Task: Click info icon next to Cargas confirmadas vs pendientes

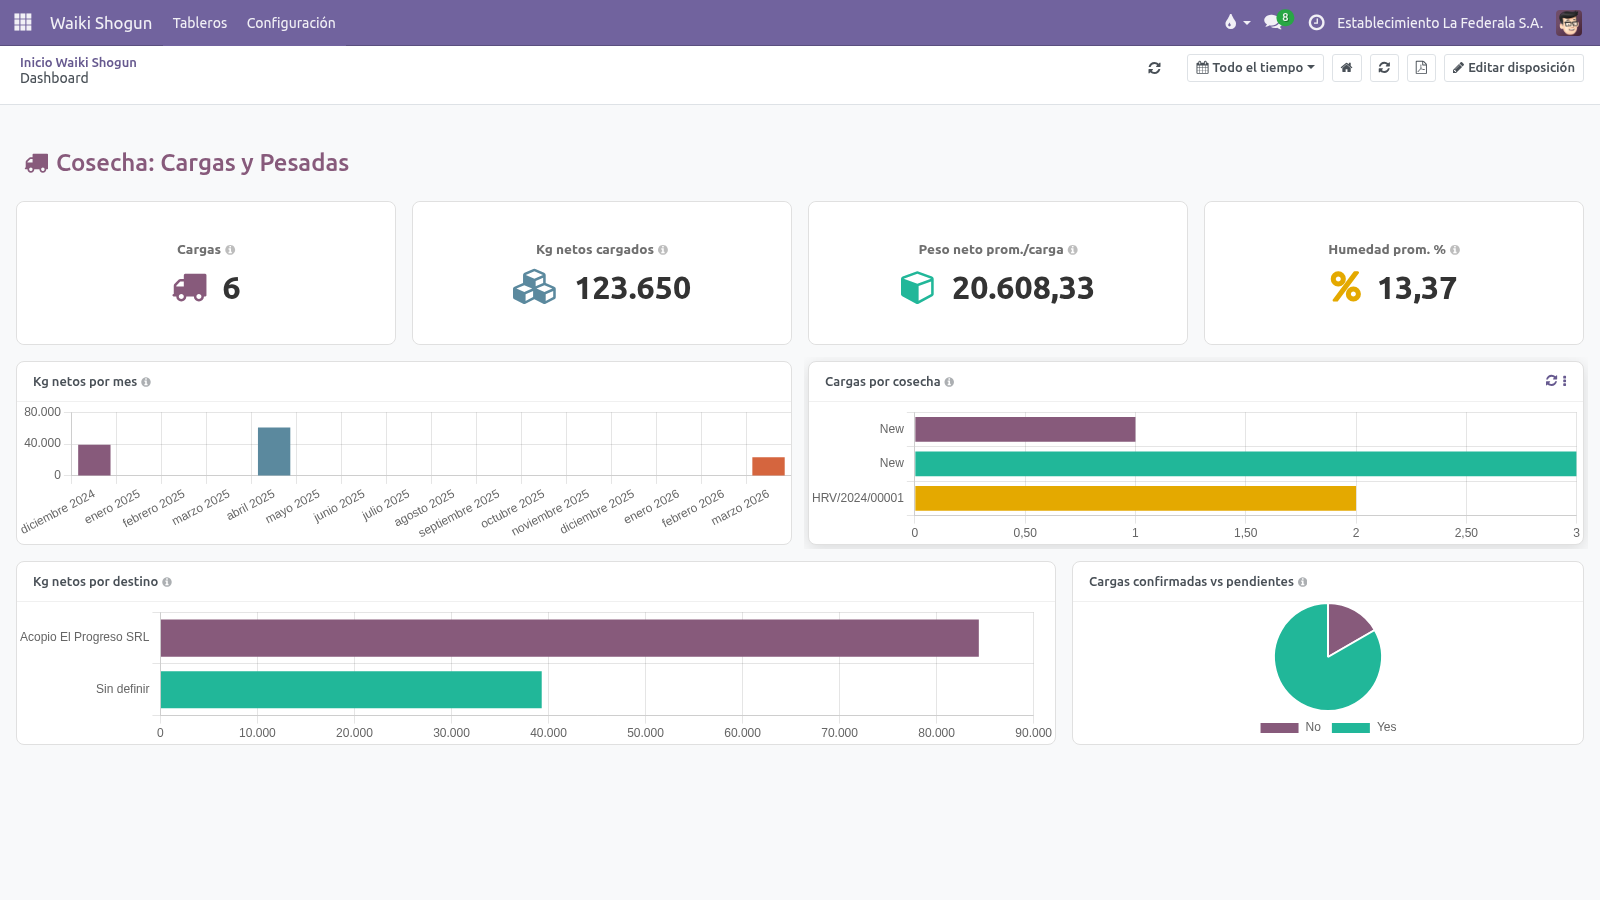Action: click(1302, 582)
